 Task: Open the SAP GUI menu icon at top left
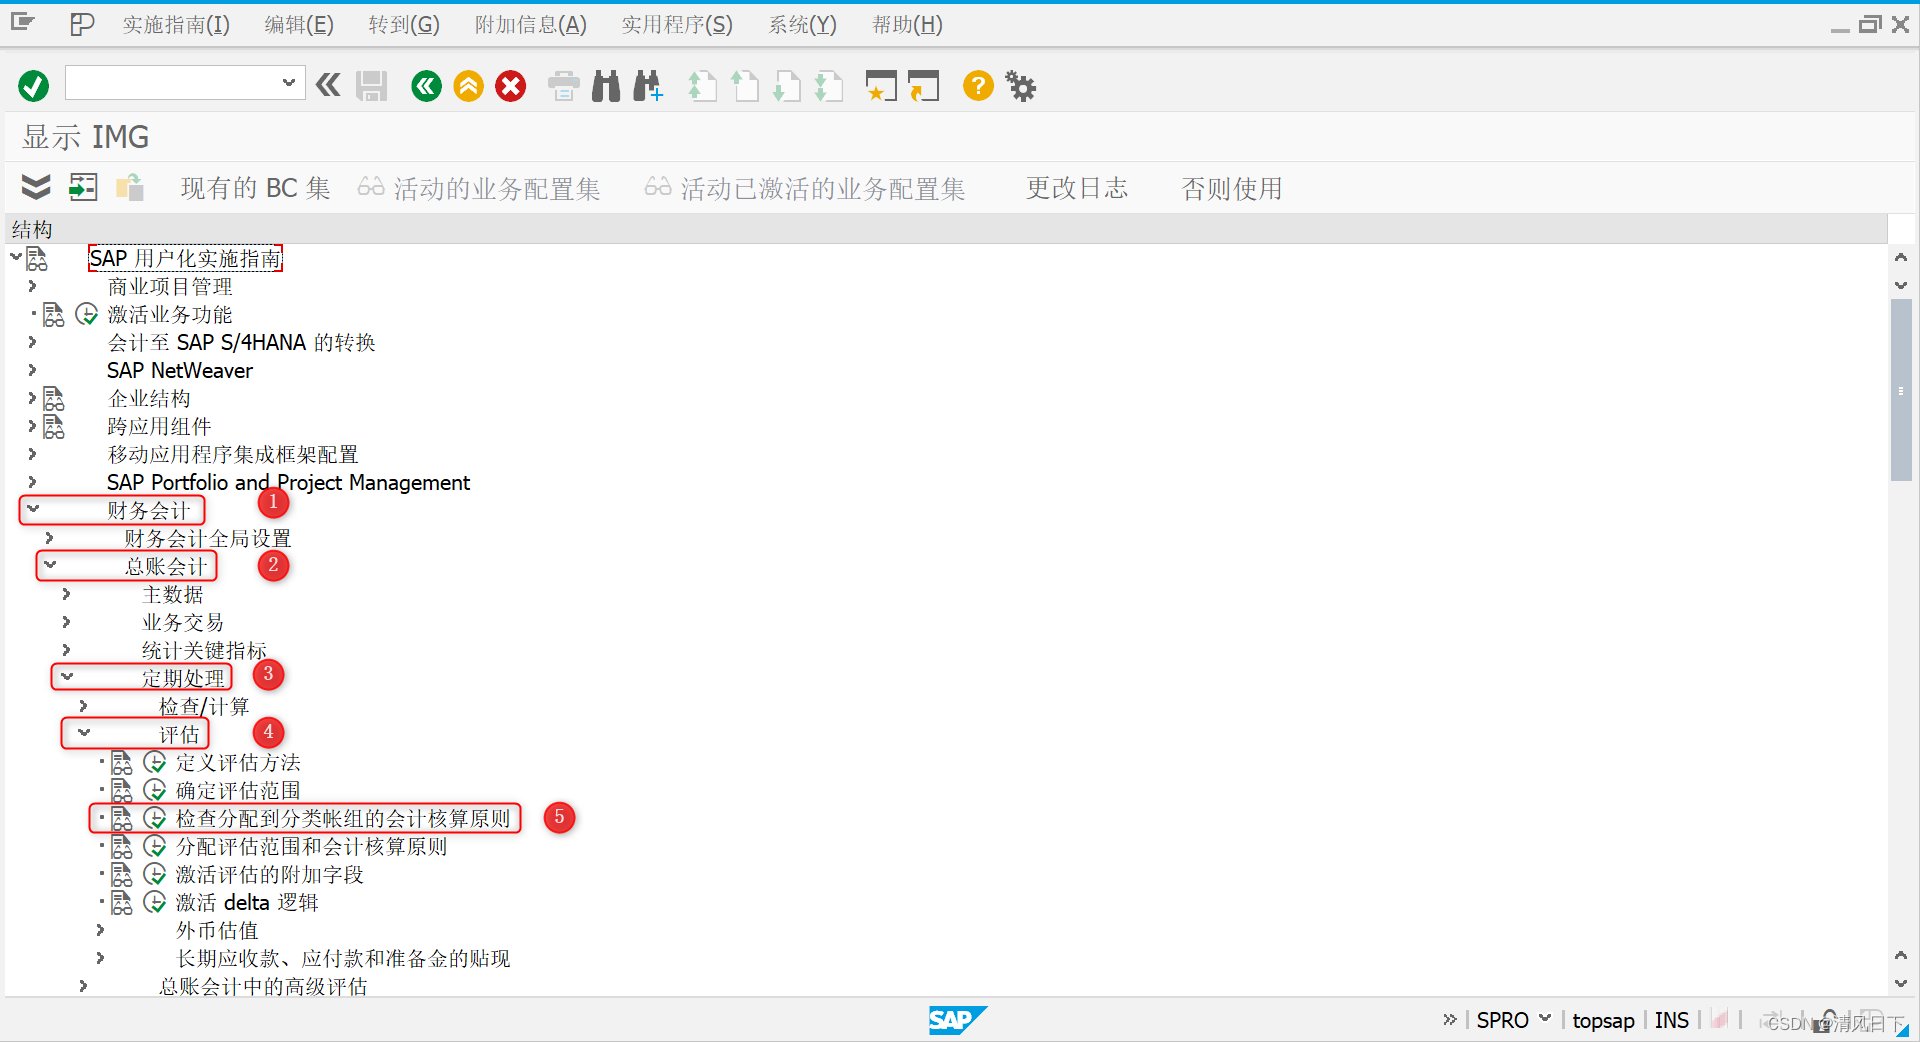pos(23,23)
